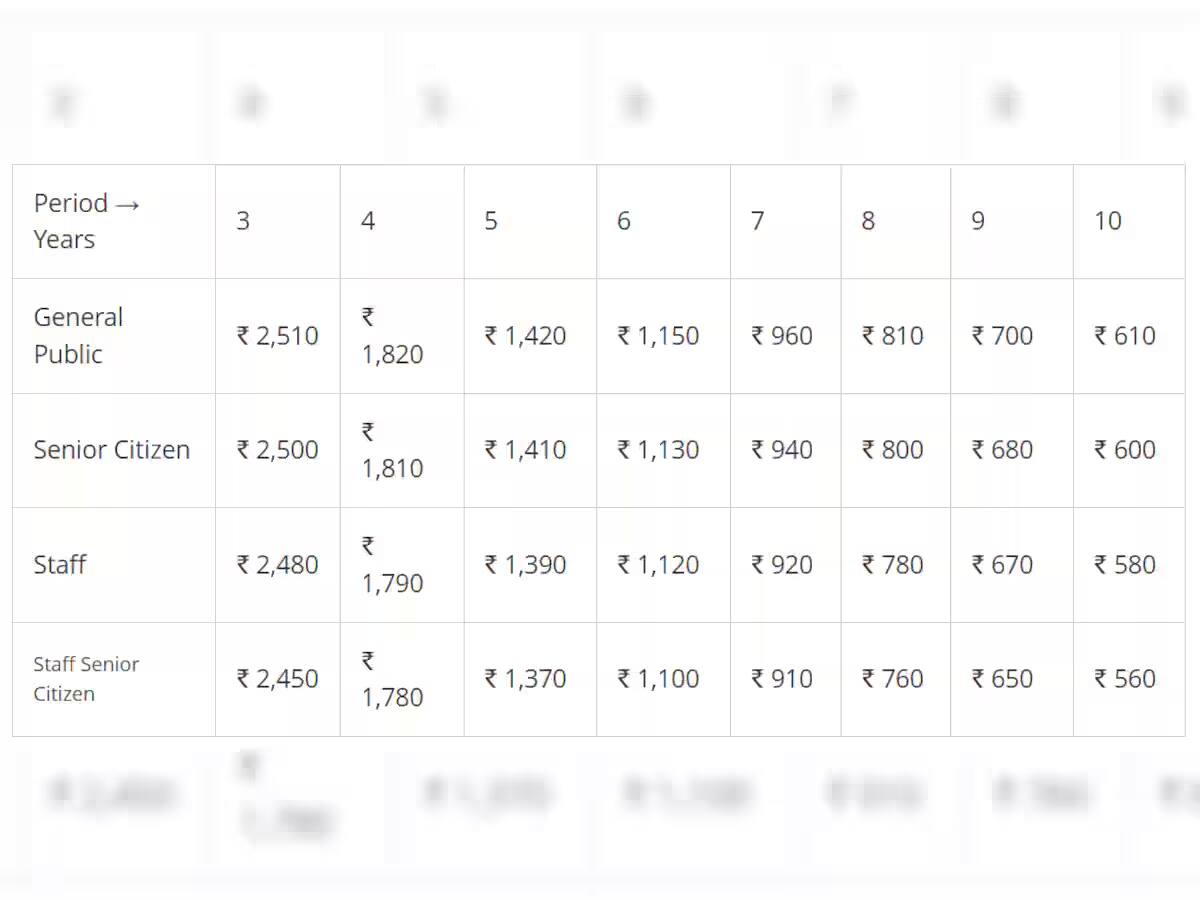Select the ₹ 680 Senior Citizen cell

(x=1003, y=450)
